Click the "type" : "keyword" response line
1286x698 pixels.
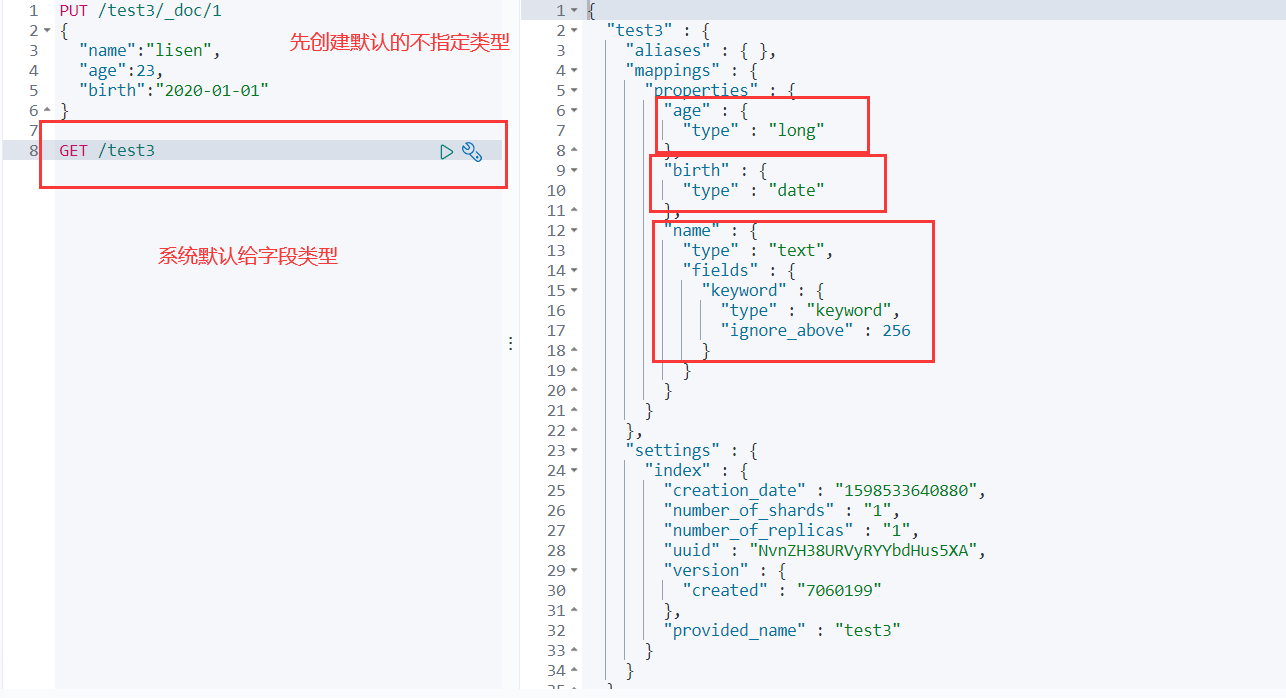pyautogui.click(x=810, y=311)
